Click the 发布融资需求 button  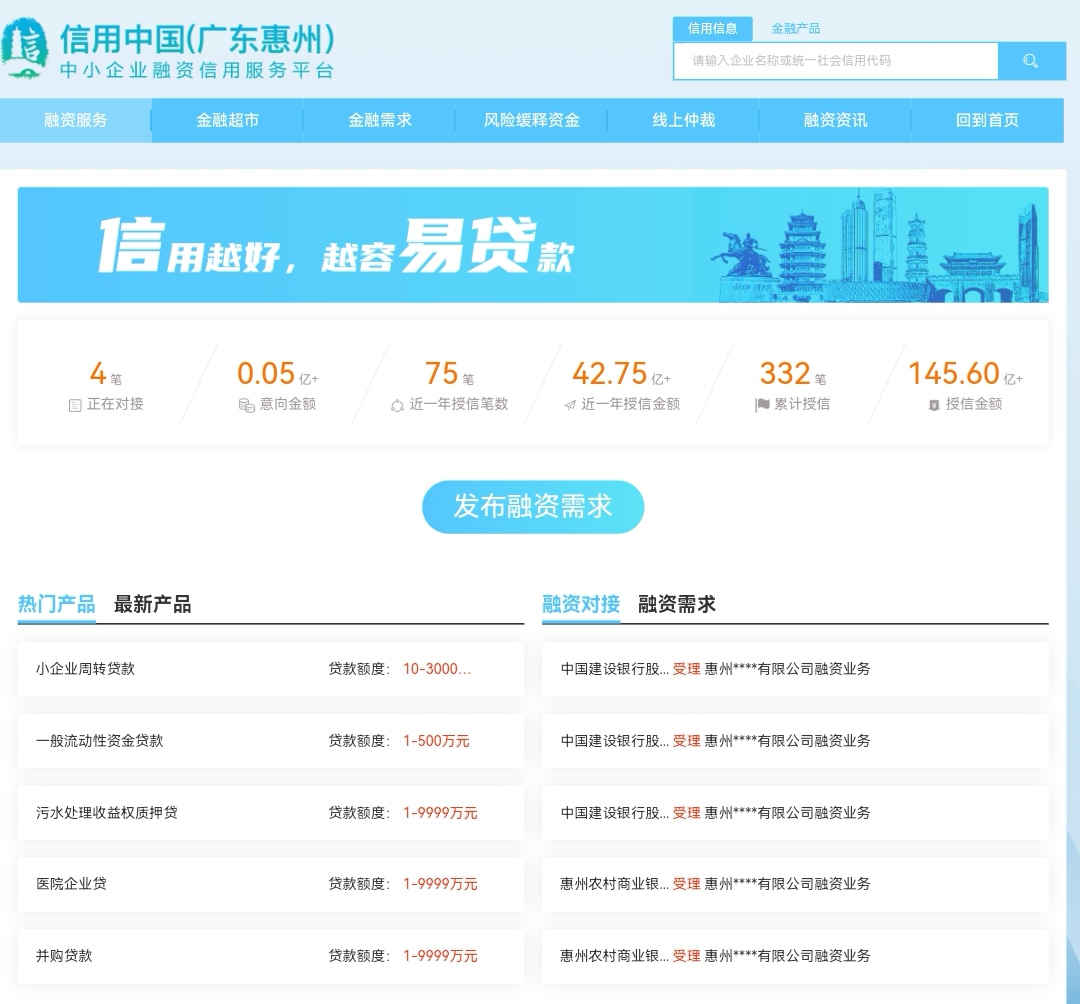(x=532, y=507)
